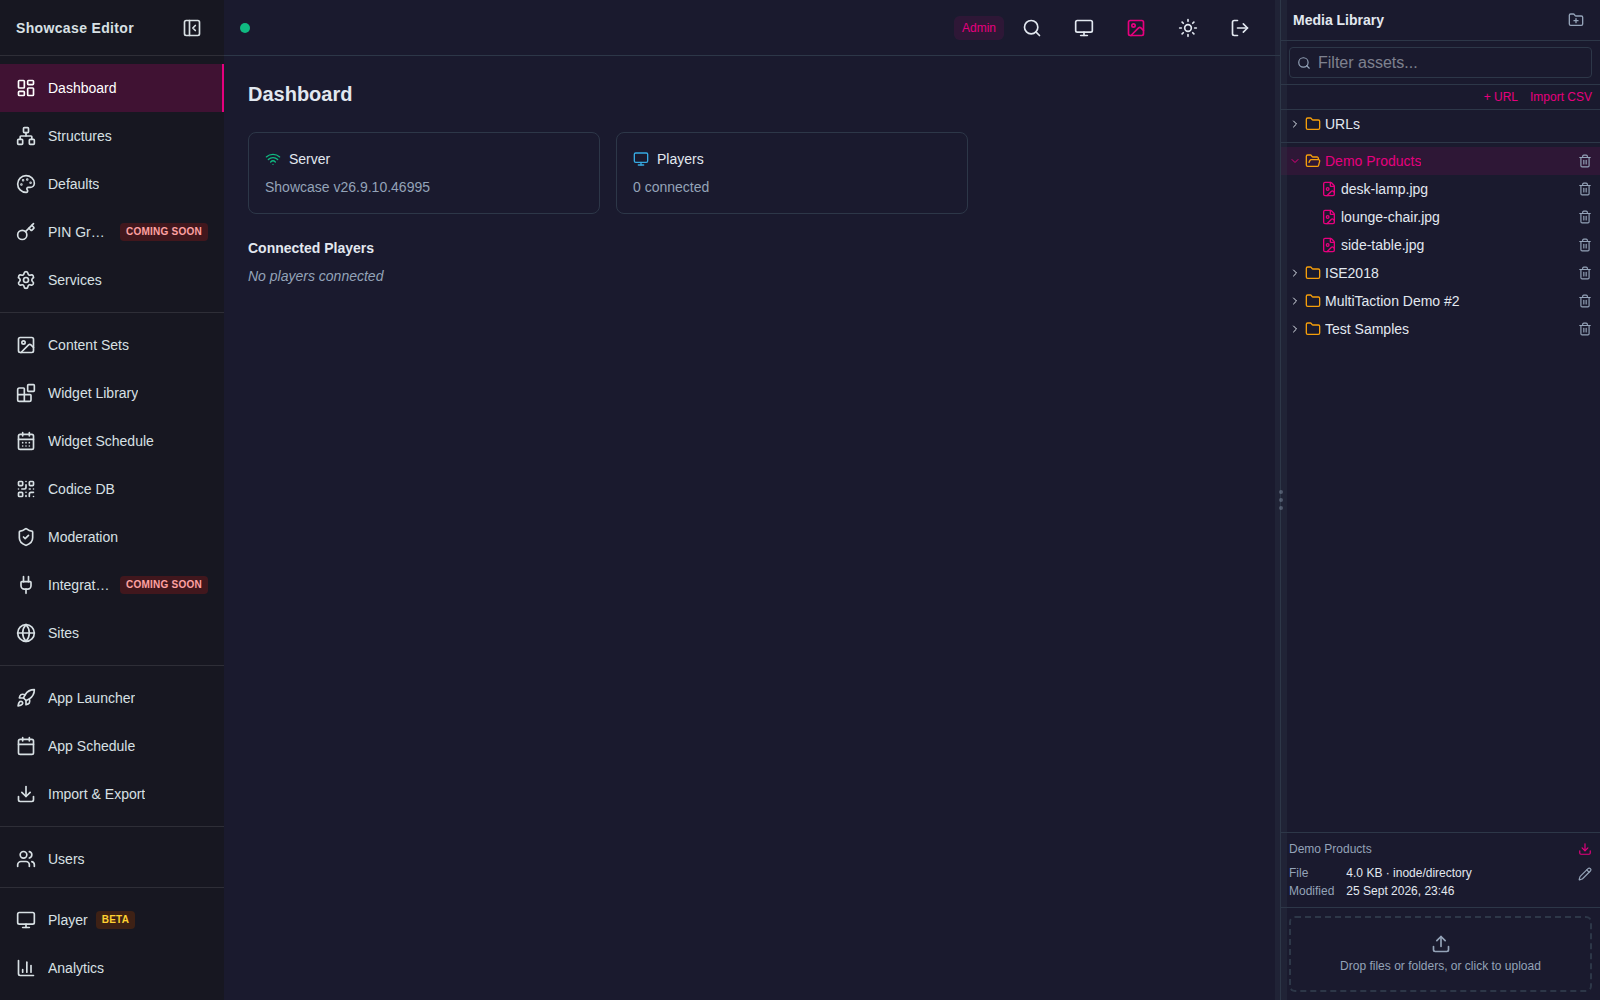Delete the Test Samples folder

[x=1585, y=329]
